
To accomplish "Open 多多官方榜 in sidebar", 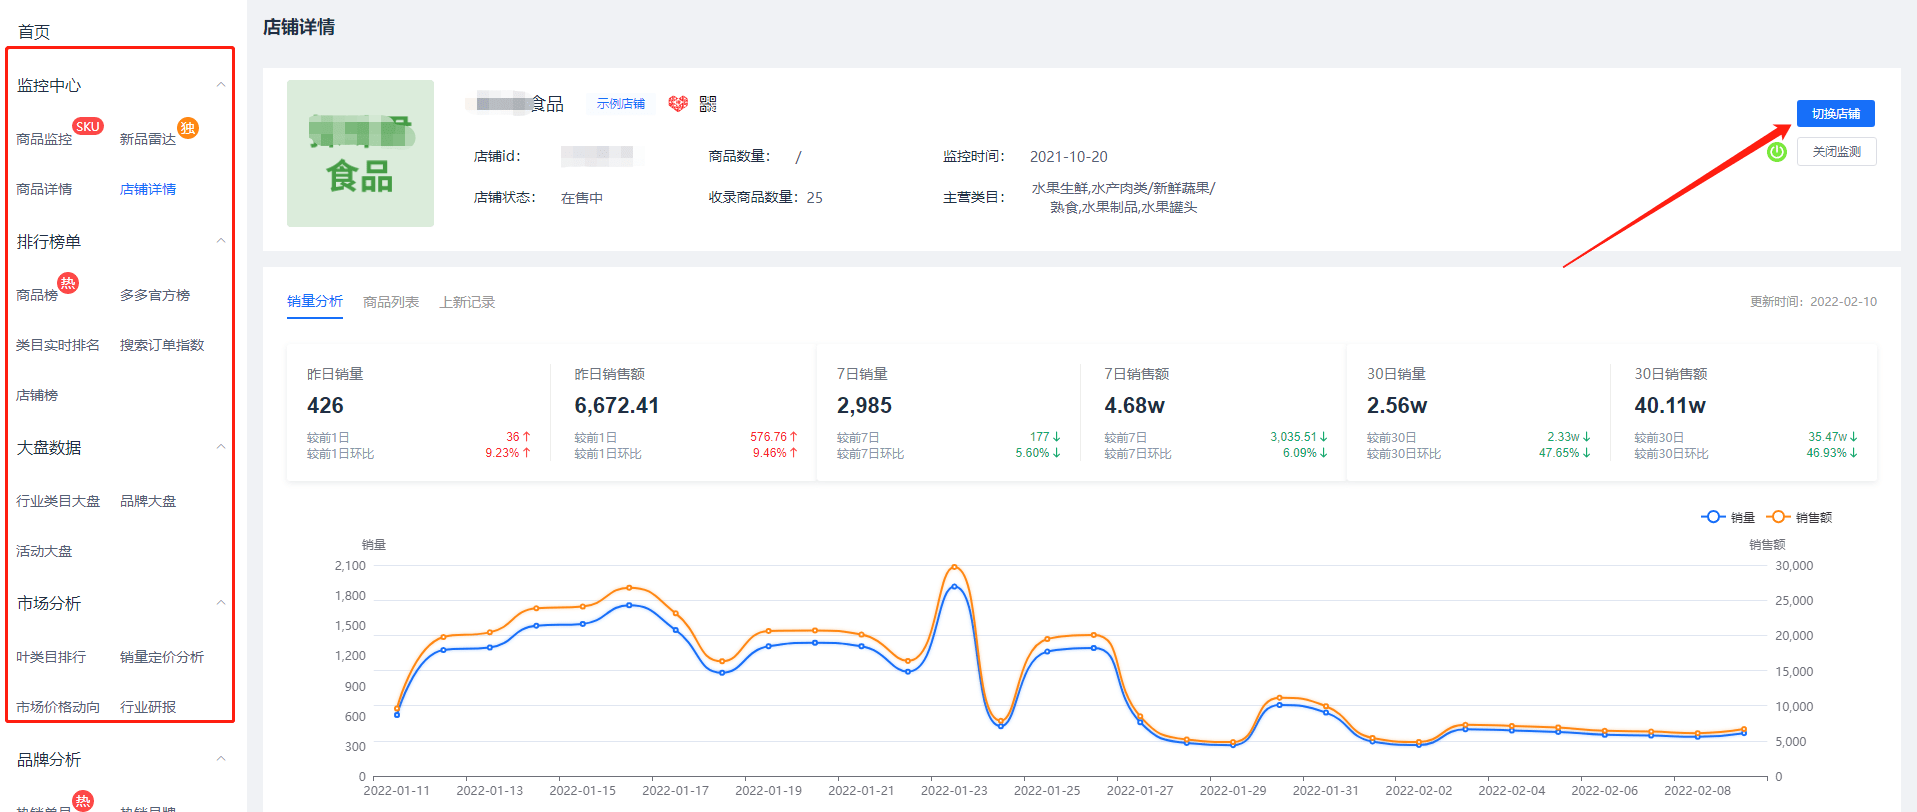I will tap(155, 295).
